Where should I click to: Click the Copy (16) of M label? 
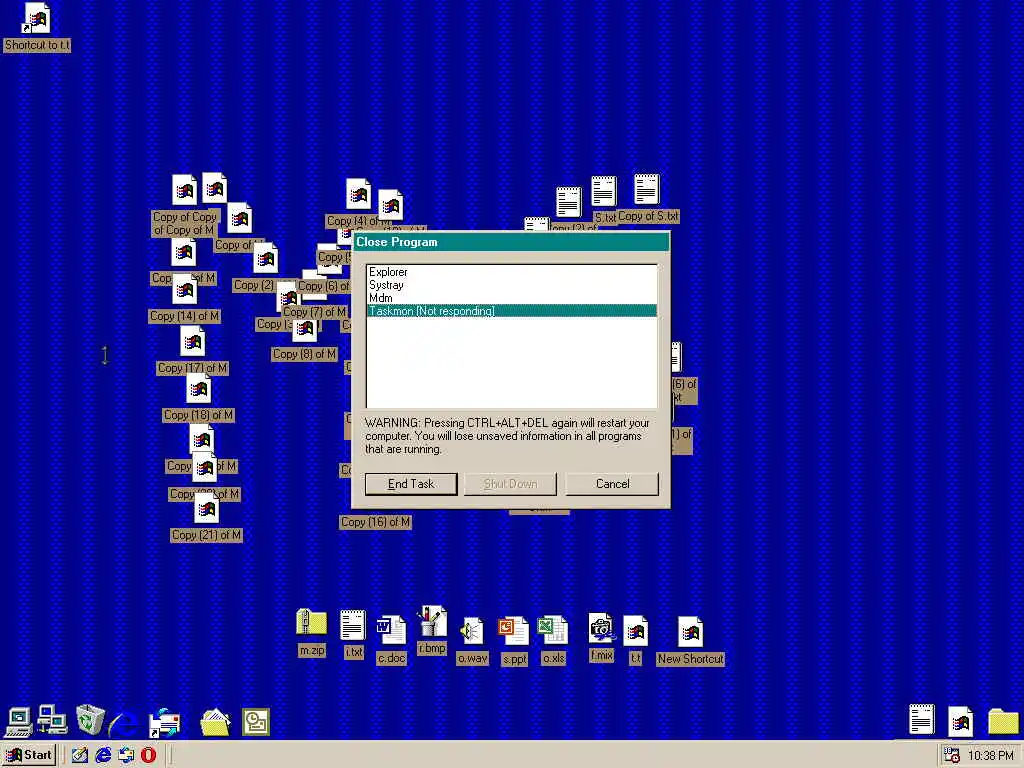click(376, 522)
